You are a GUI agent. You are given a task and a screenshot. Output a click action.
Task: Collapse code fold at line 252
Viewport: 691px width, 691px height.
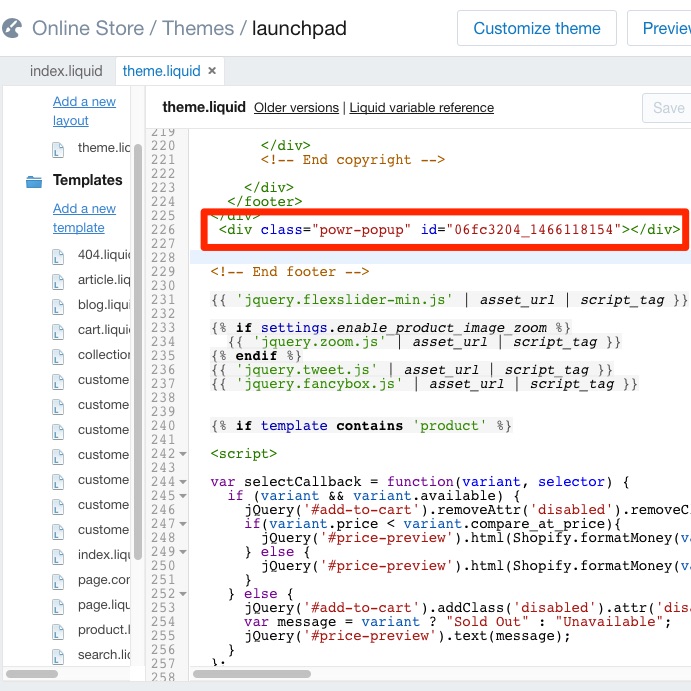[x=183, y=594]
